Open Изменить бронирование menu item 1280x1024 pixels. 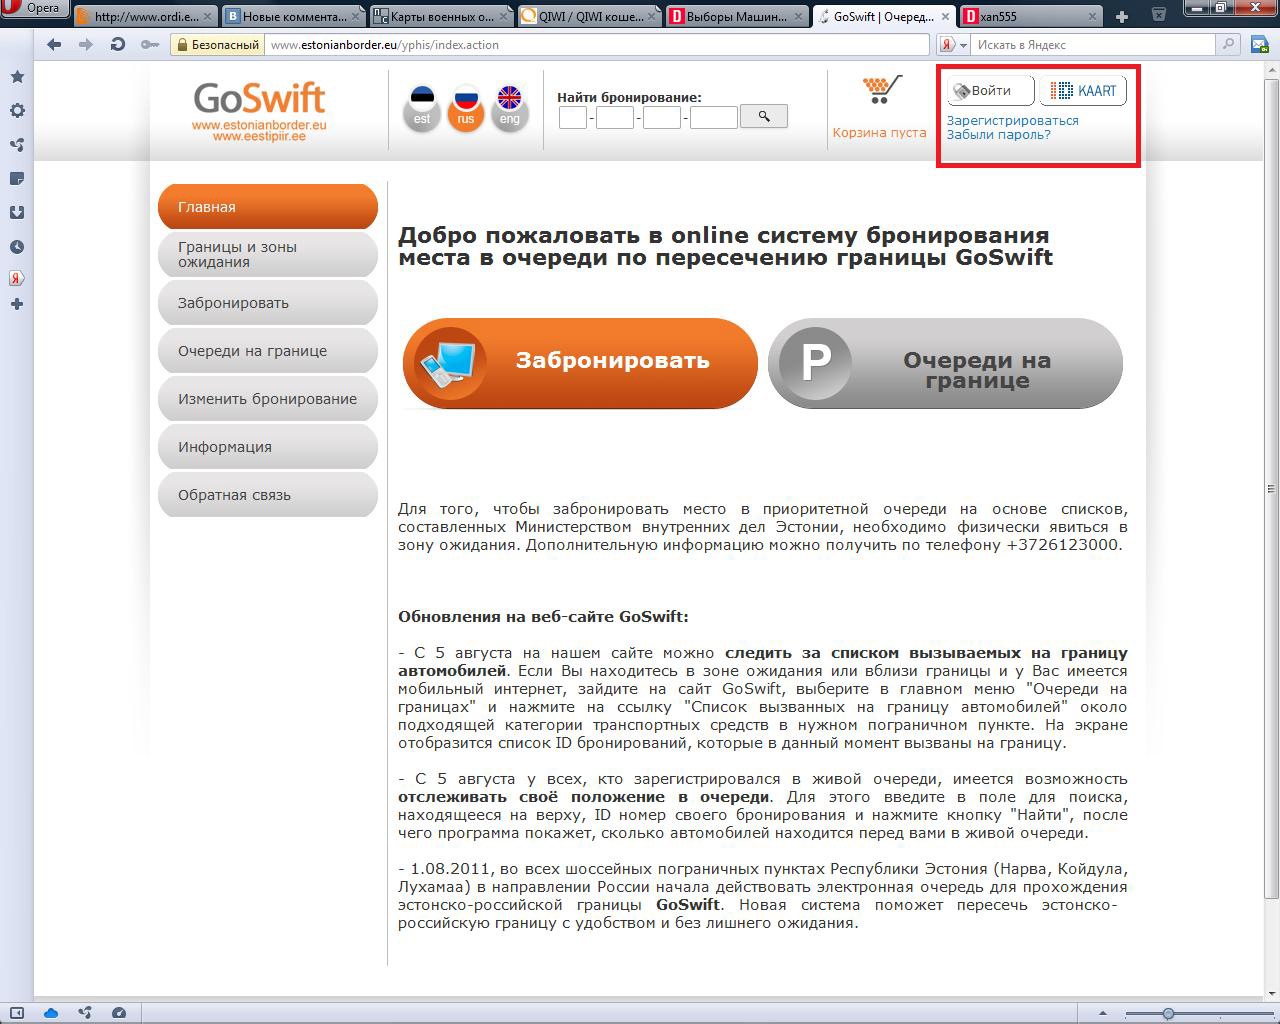268,399
